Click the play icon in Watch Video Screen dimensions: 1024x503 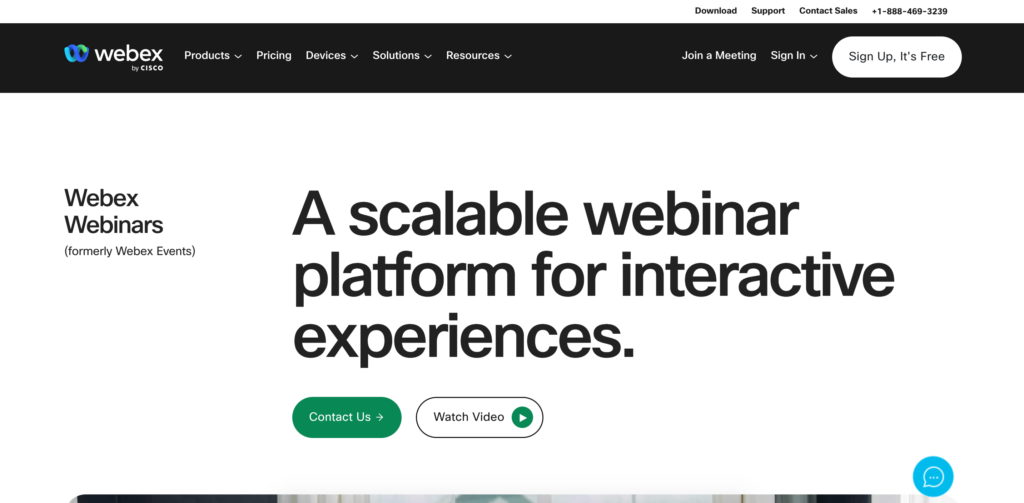point(522,417)
